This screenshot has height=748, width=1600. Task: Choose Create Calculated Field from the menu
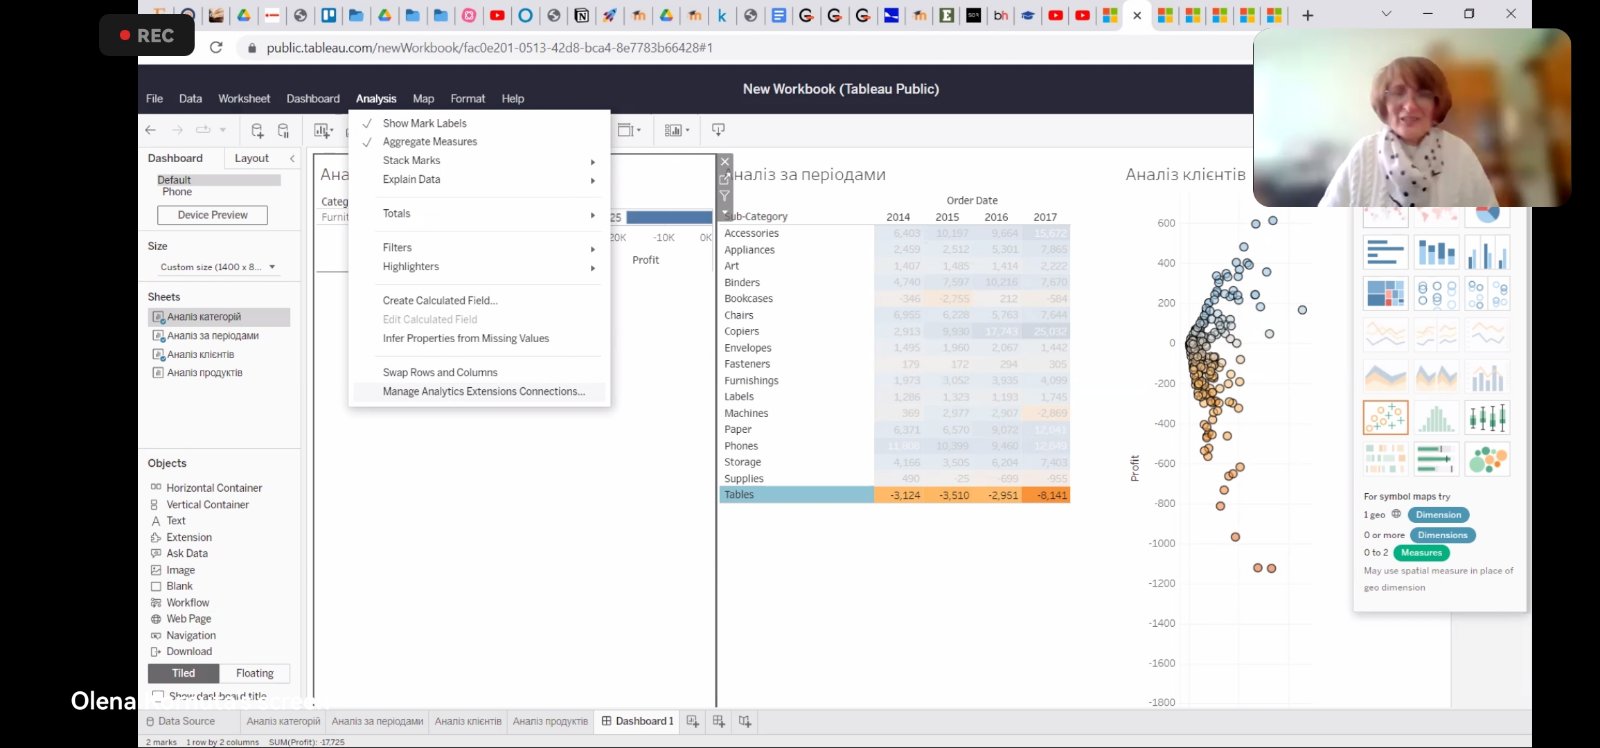(x=439, y=301)
